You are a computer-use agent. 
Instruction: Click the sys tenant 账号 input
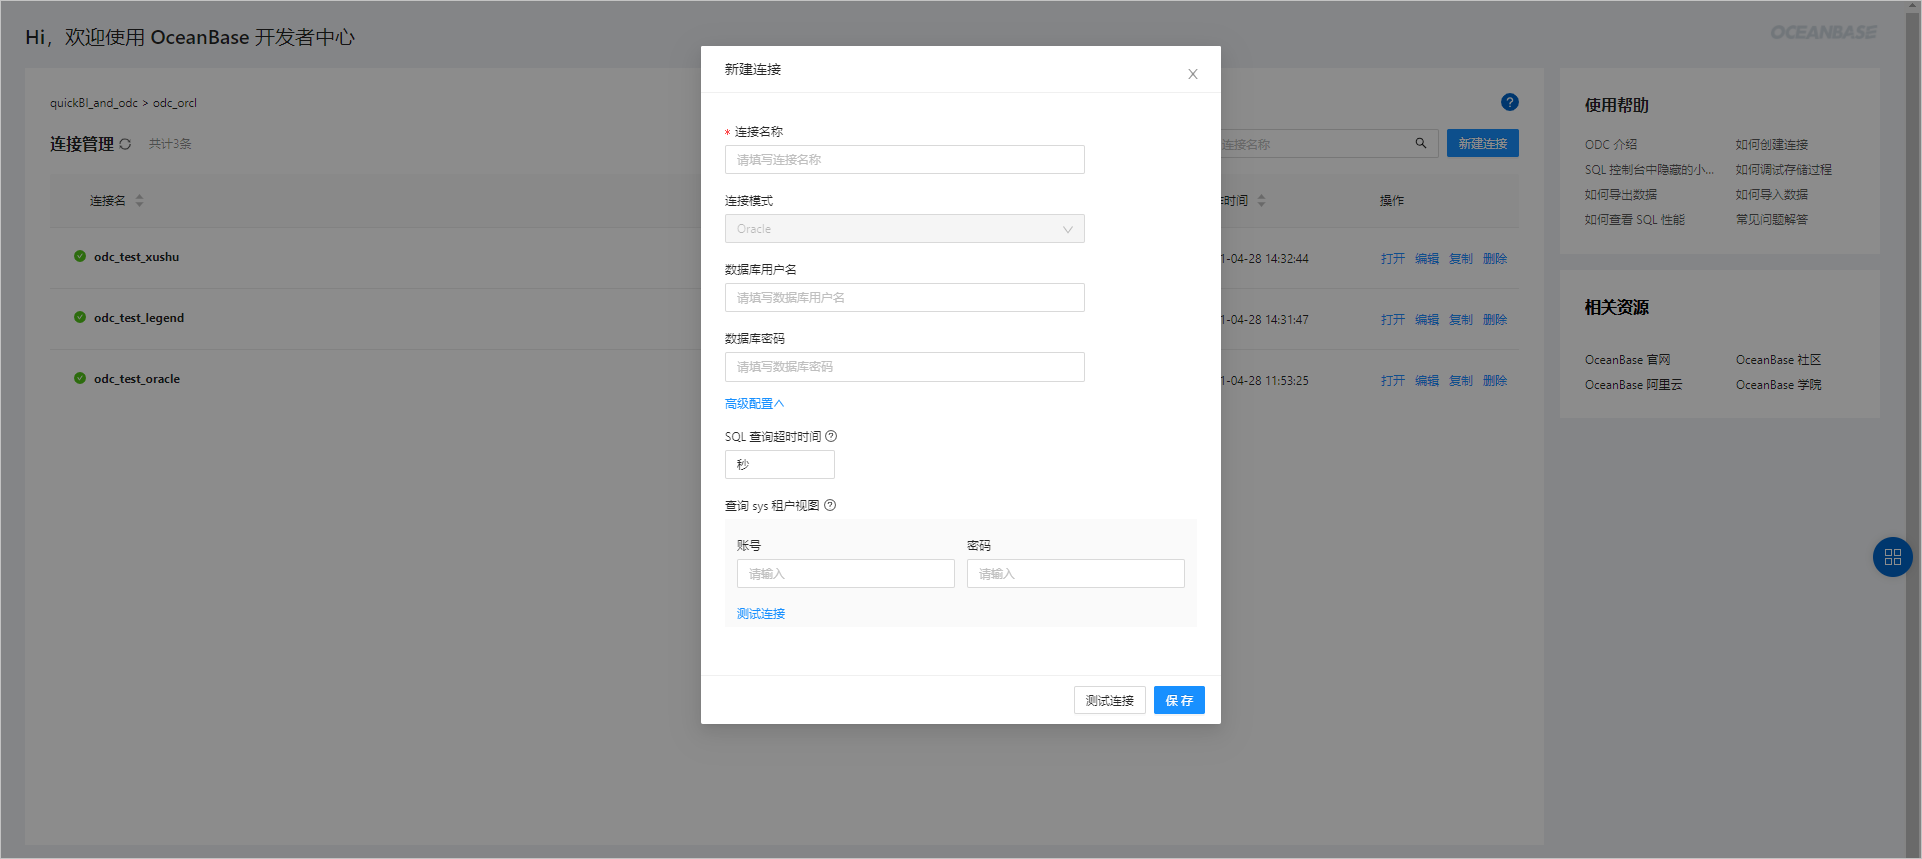coord(845,574)
